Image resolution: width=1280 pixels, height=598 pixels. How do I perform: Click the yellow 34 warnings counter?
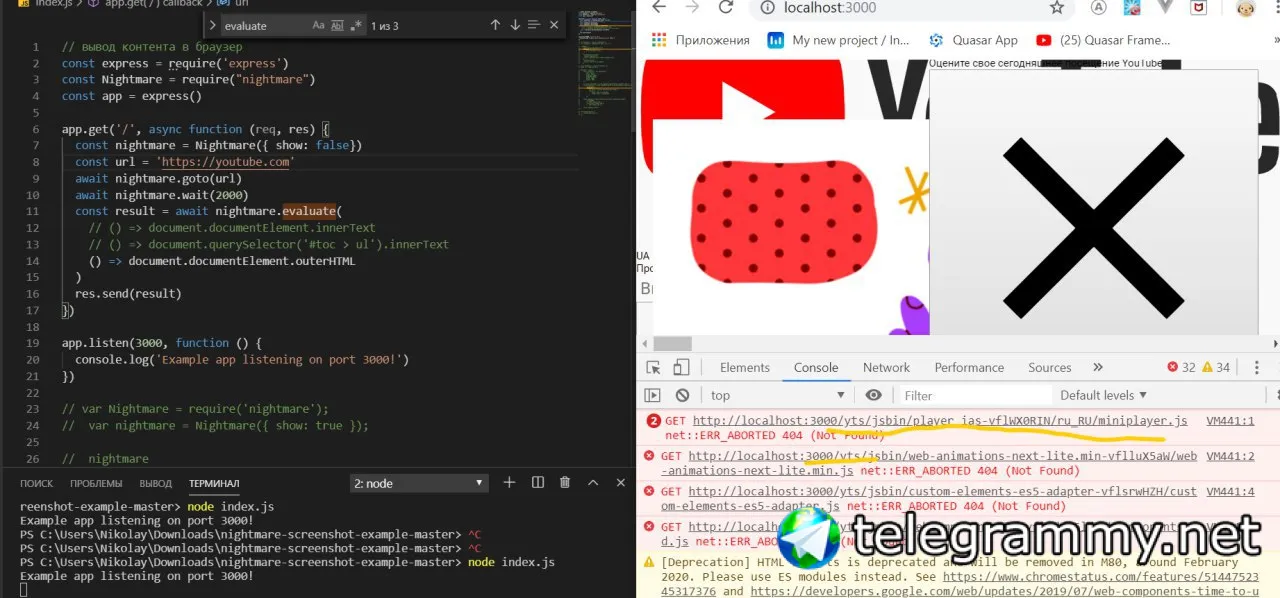pos(1216,368)
